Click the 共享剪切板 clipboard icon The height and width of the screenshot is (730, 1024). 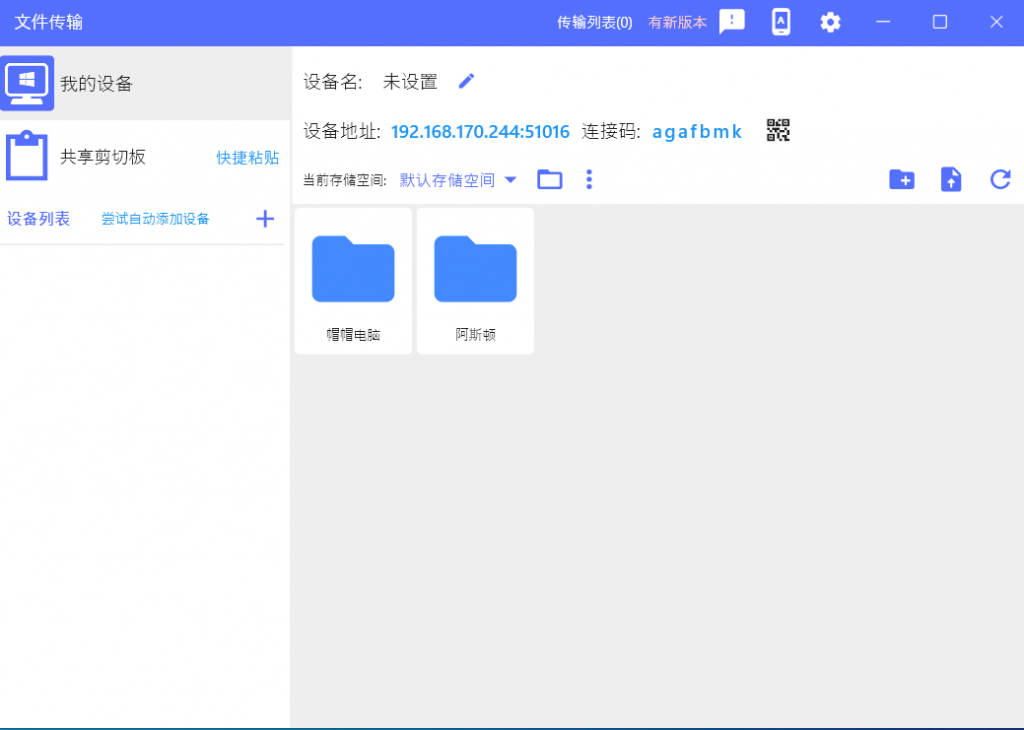(x=26, y=156)
